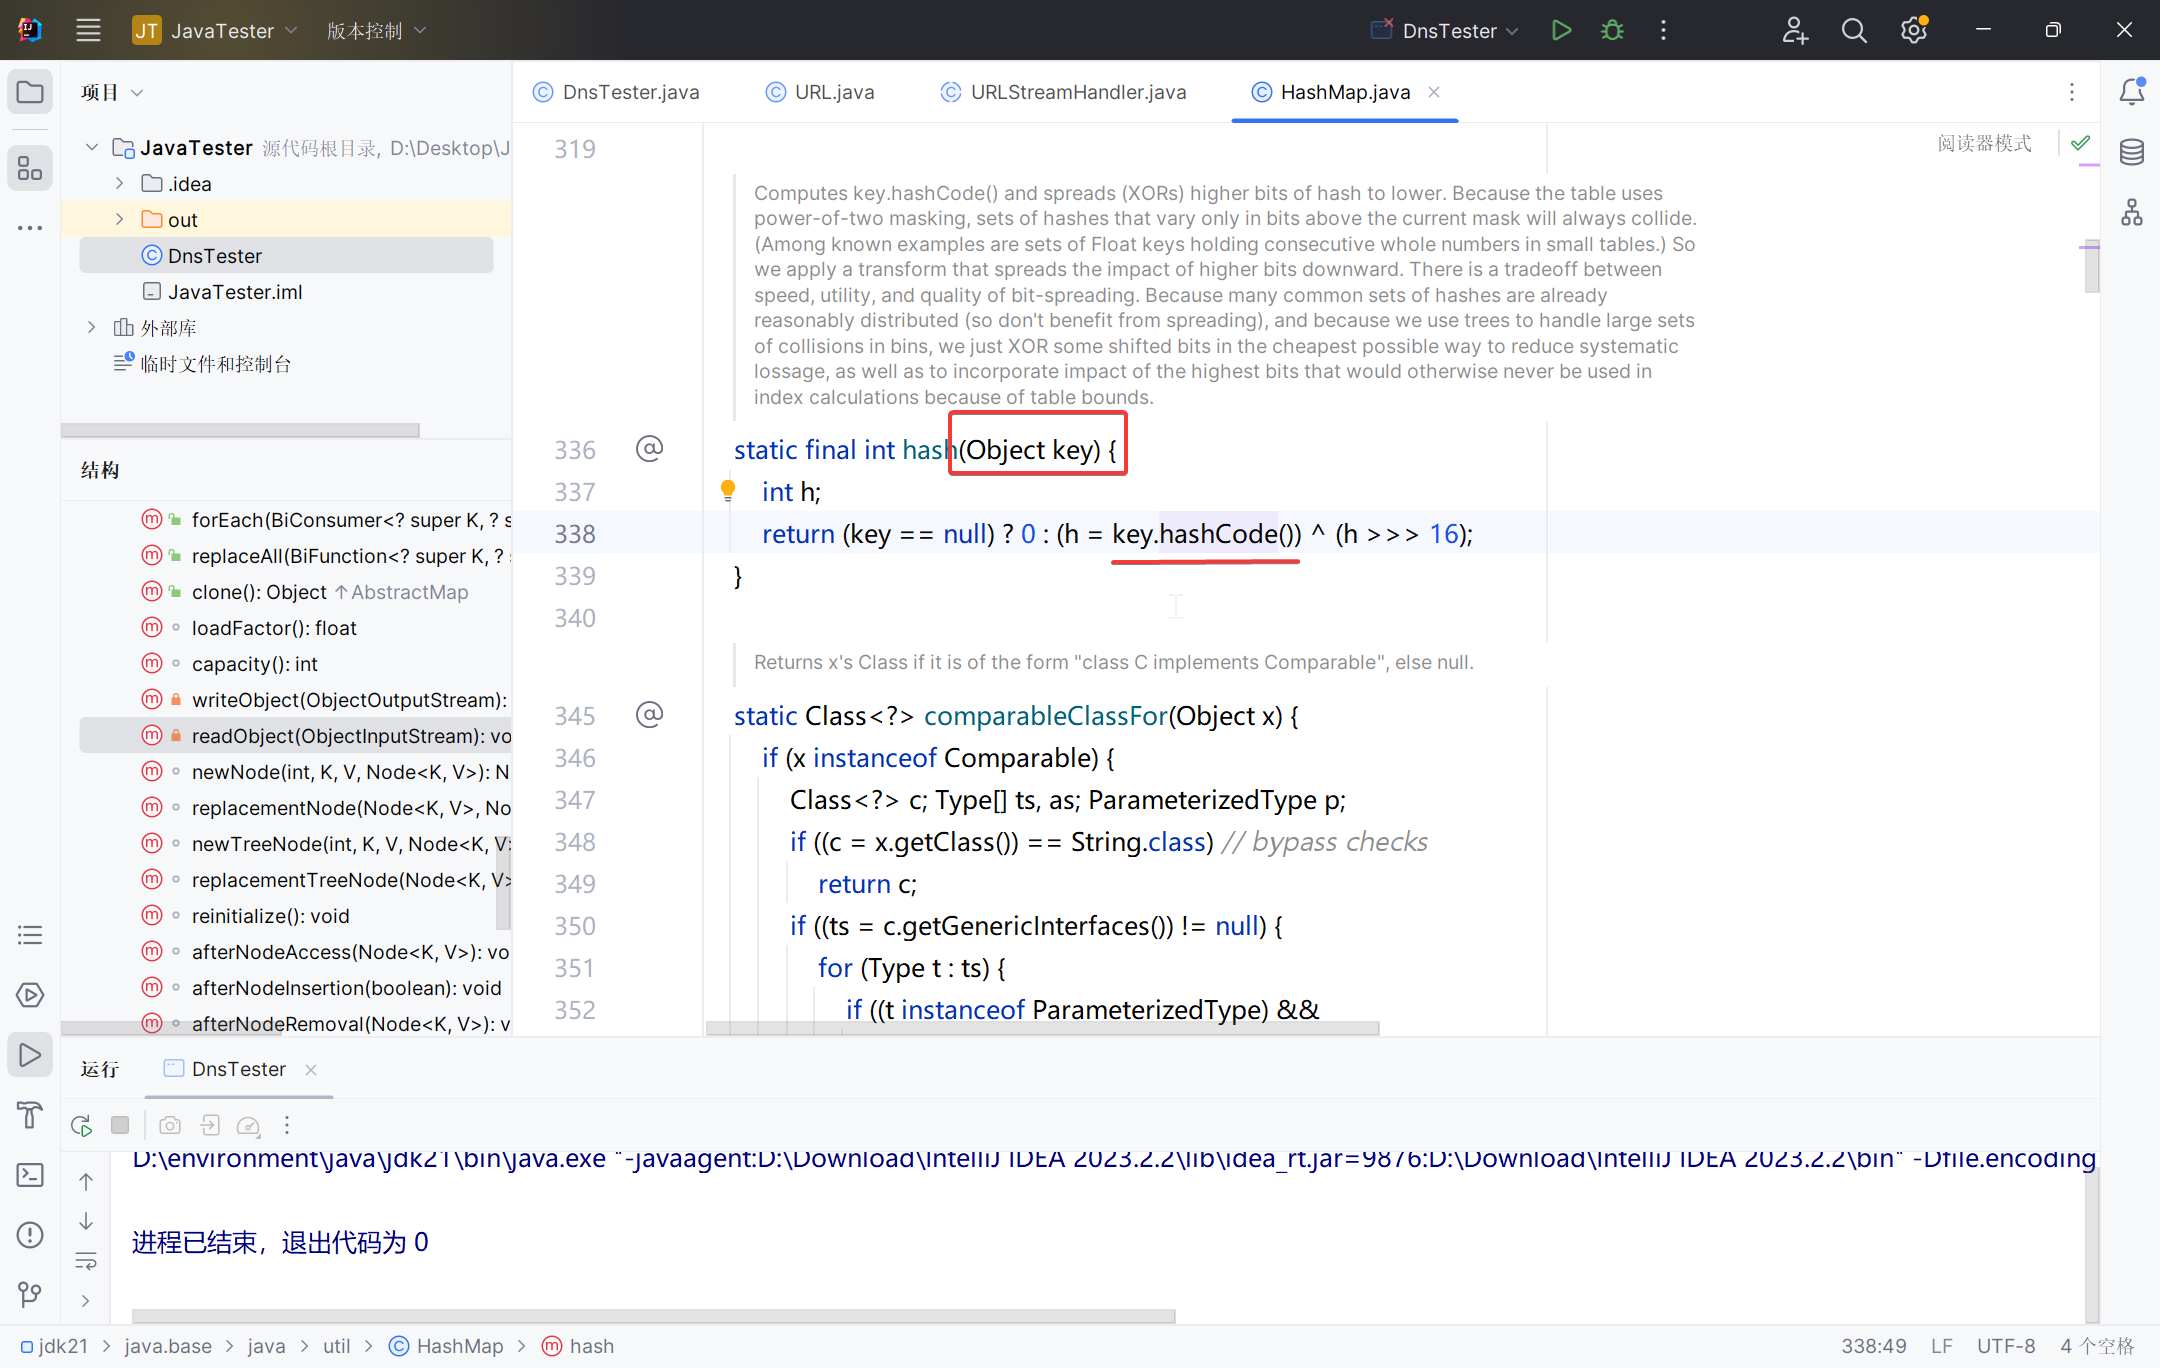Open the Terminal tool window

(30, 1175)
